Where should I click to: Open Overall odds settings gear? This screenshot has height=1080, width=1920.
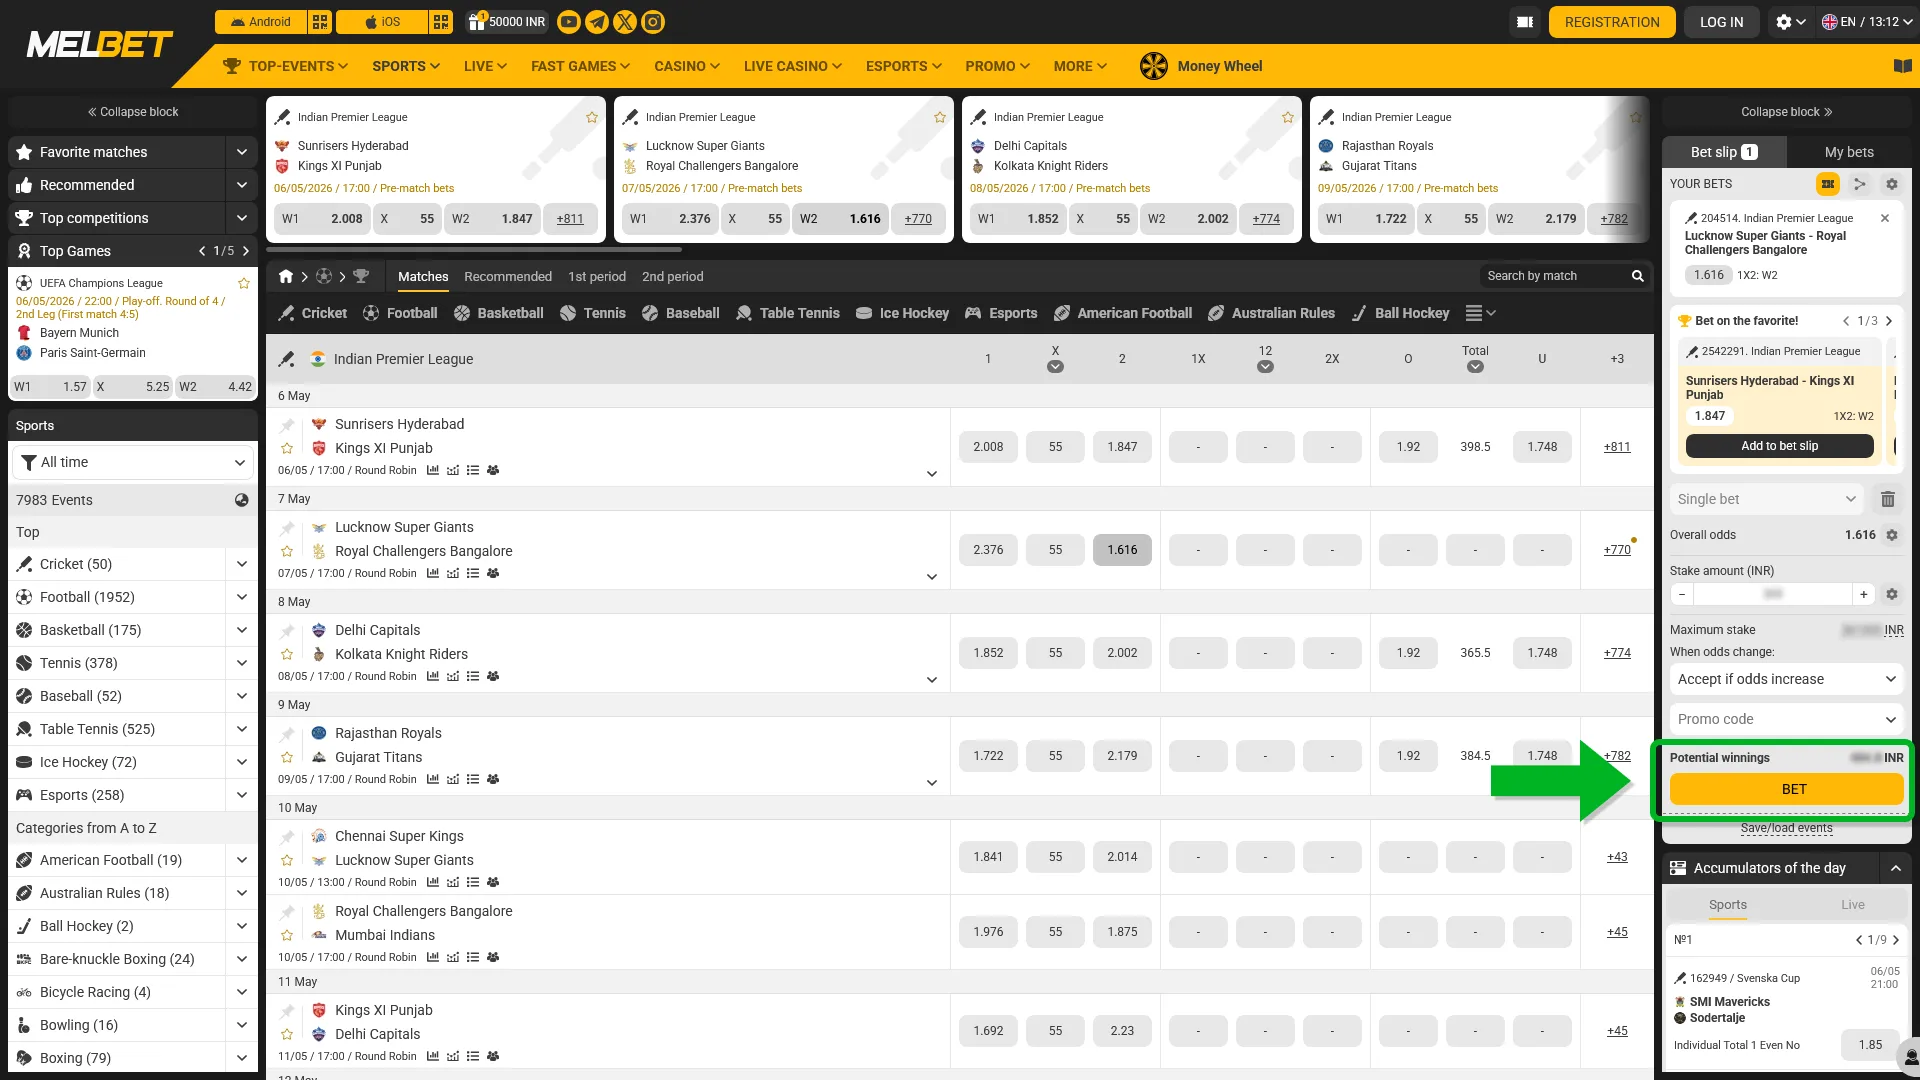point(1892,535)
